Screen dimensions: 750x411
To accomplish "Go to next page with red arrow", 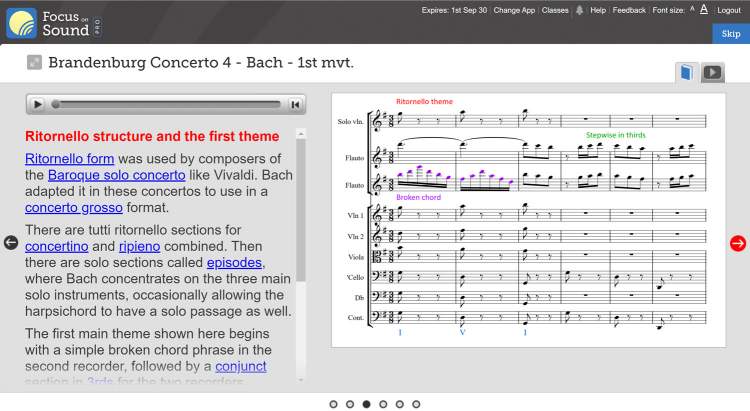I will [738, 243].
